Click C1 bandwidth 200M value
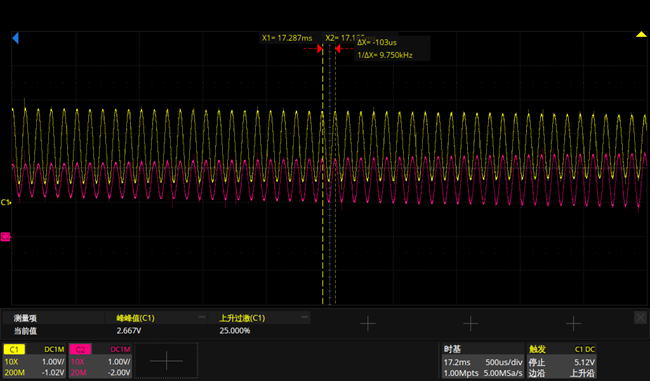Image resolution: width=650 pixels, height=381 pixels. click(x=15, y=373)
